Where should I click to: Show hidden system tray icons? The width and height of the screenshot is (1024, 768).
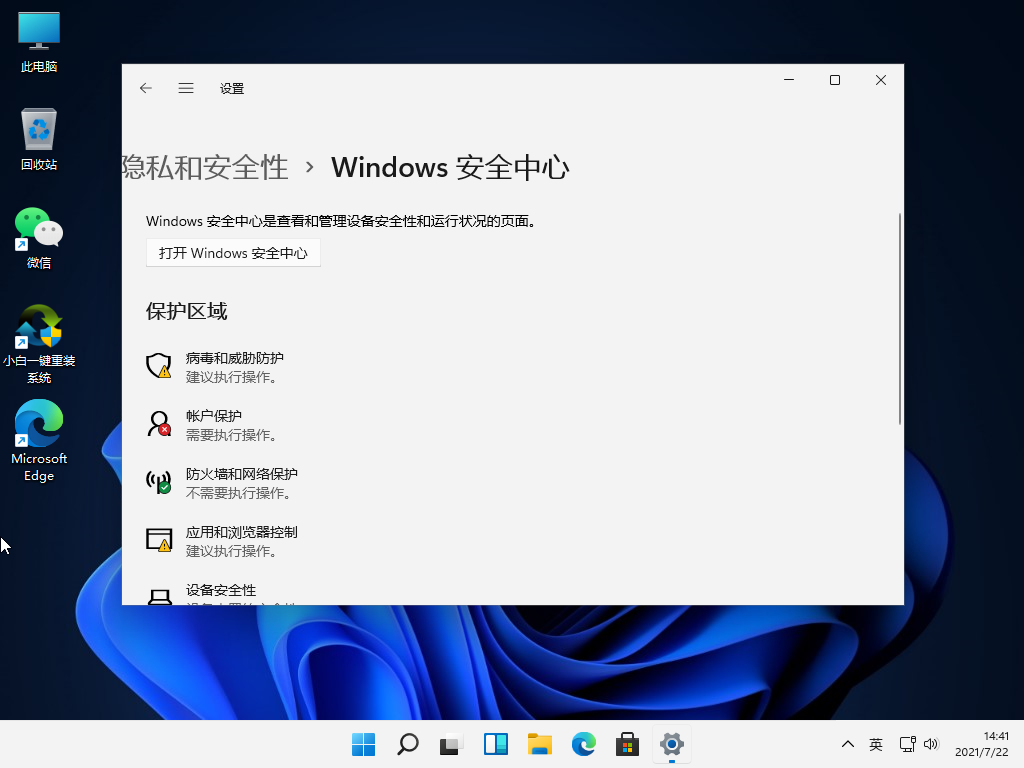pos(846,744)
